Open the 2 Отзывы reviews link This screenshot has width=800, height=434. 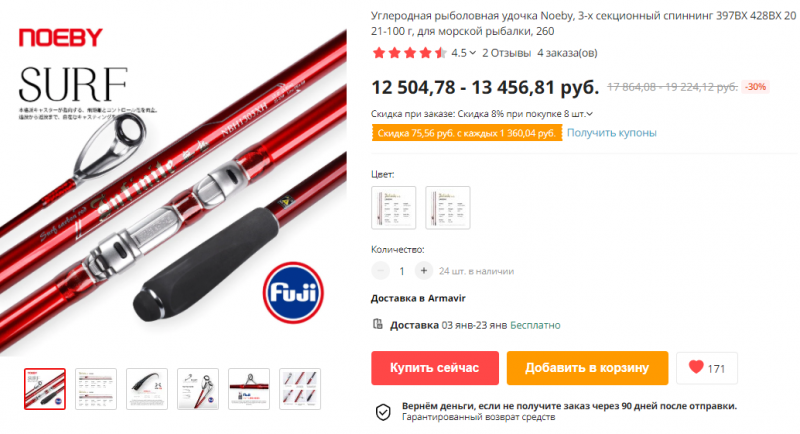[507, 53]
